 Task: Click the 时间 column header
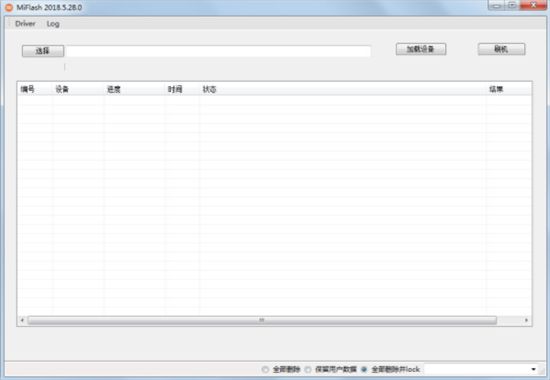point(182,89)
